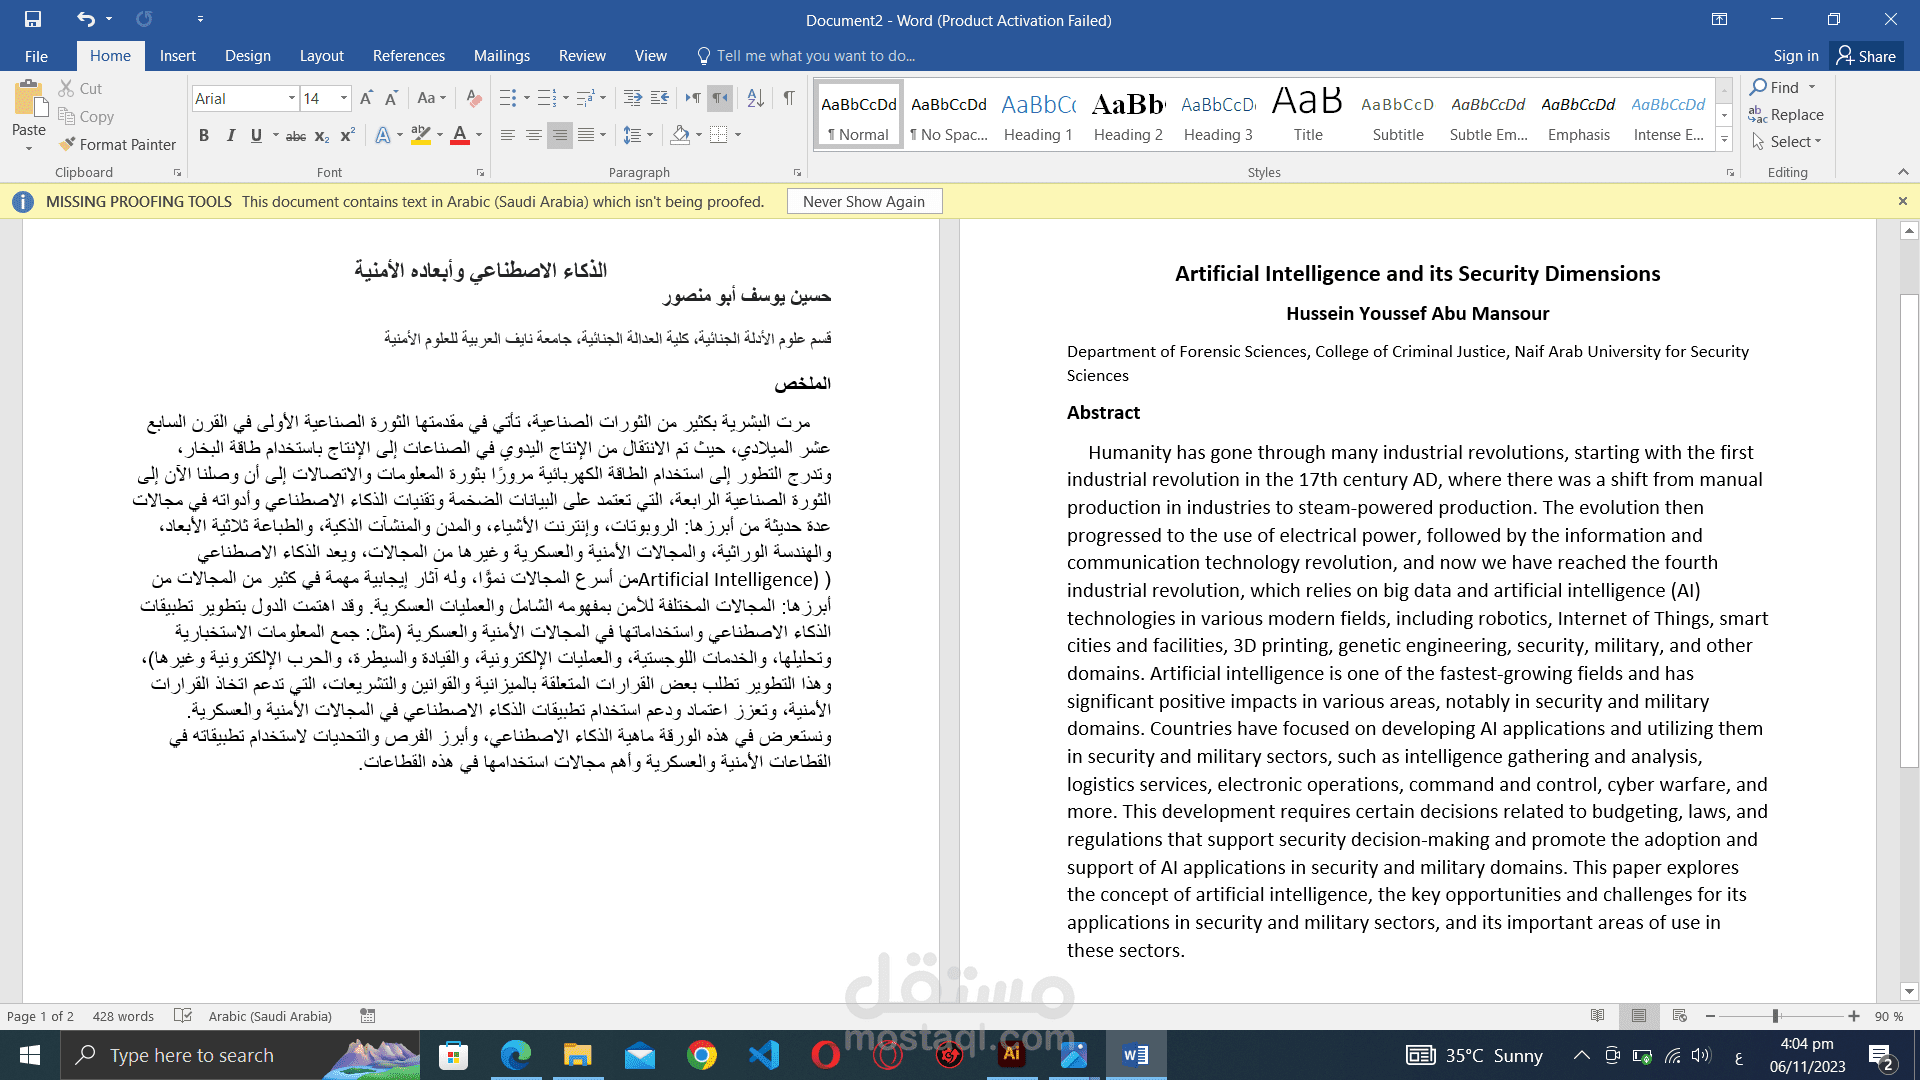Expand the Change Case menu

point(432,98)
